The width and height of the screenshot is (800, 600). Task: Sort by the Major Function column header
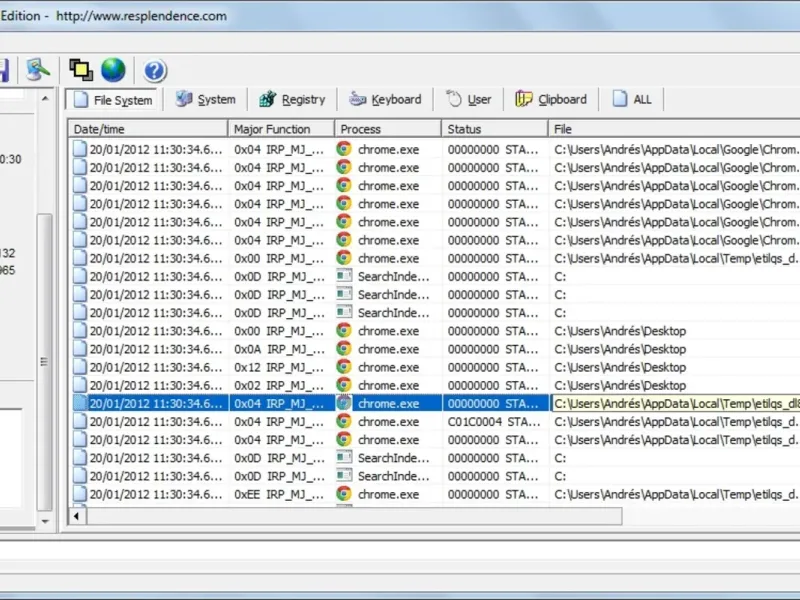tap(281, 129)
